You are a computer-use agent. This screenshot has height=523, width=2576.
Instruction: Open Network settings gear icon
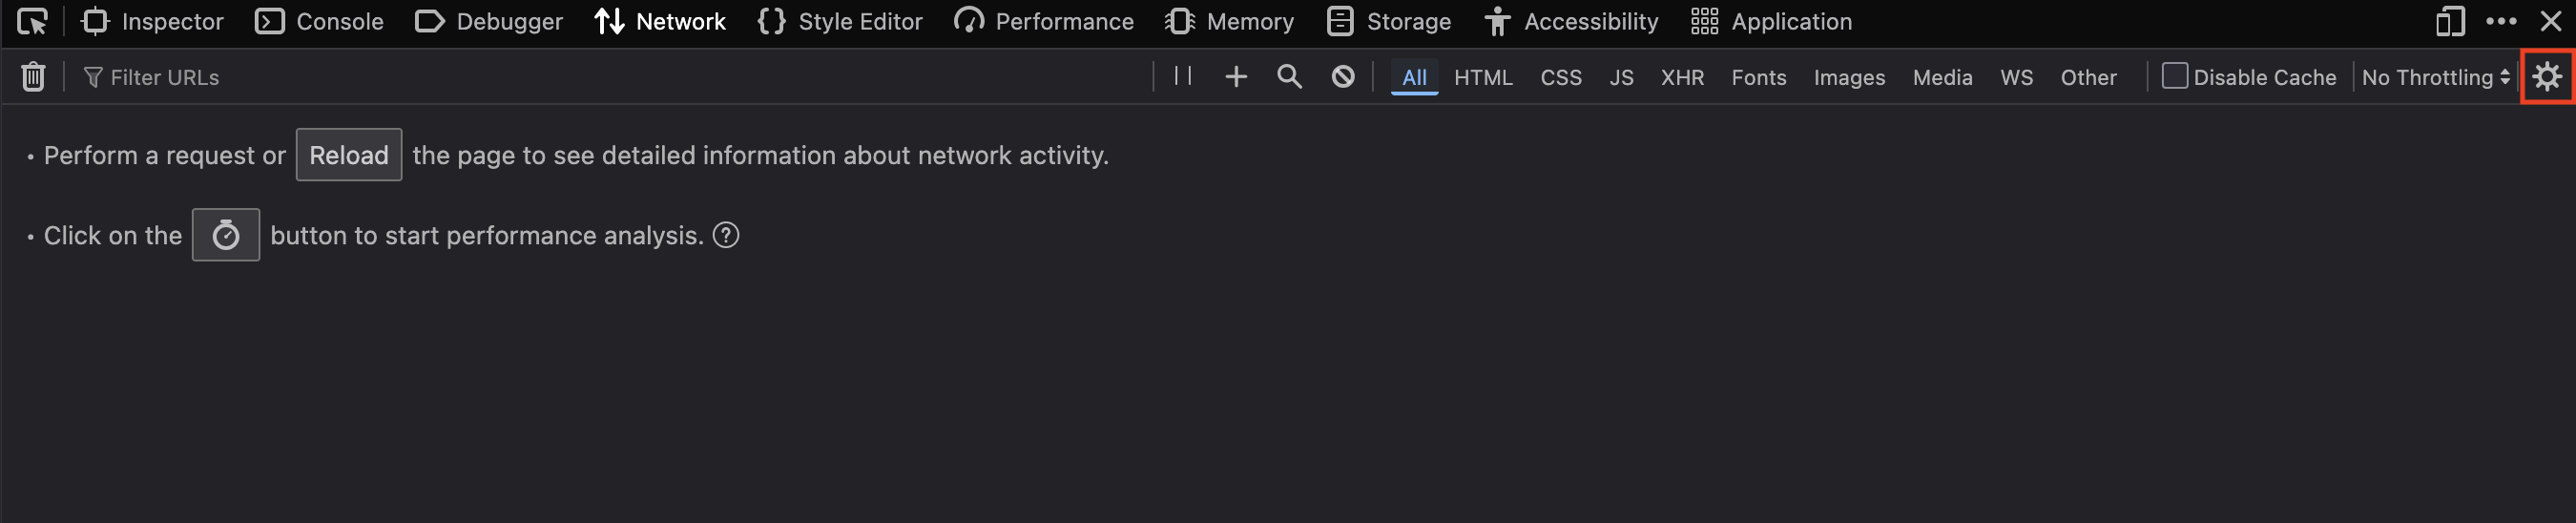[2547, 77]
